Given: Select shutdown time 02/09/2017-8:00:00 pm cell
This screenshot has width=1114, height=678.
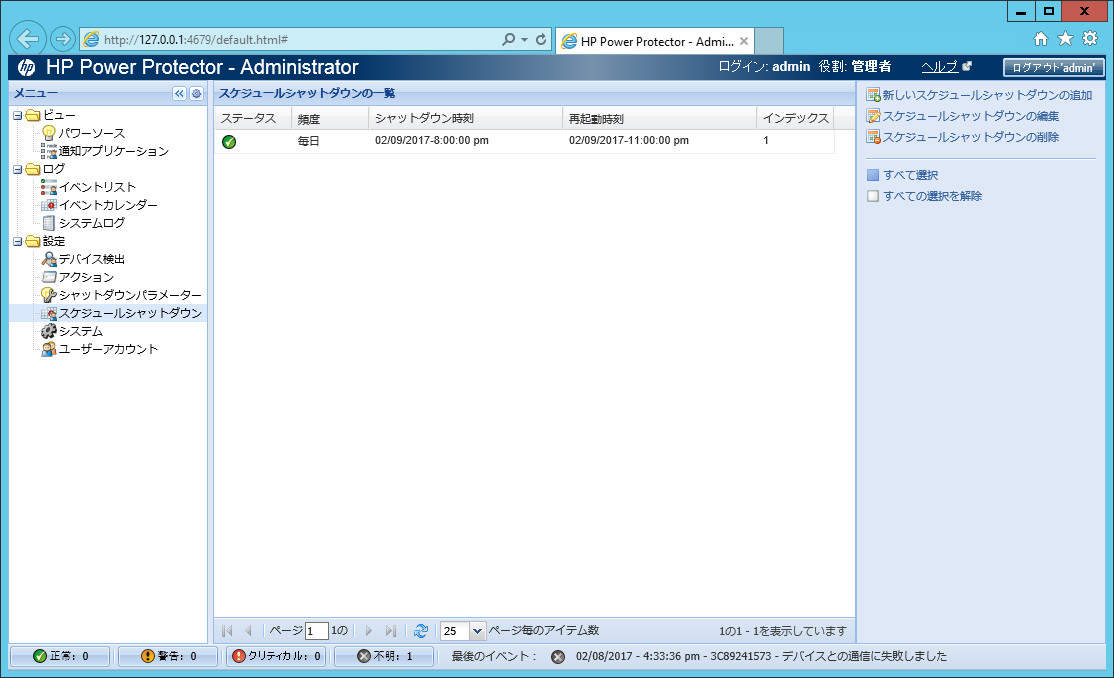Looking at the screenshot, I should pyautogui.click(x=432, y=141).
